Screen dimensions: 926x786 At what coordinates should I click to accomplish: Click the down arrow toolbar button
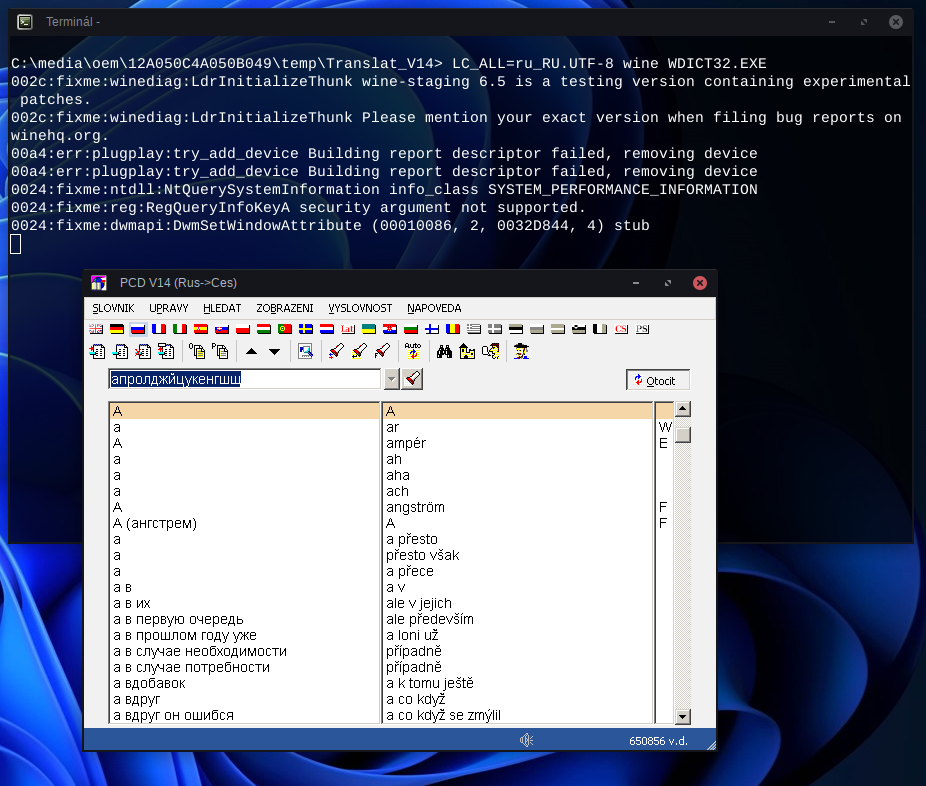tap(275, 352)
